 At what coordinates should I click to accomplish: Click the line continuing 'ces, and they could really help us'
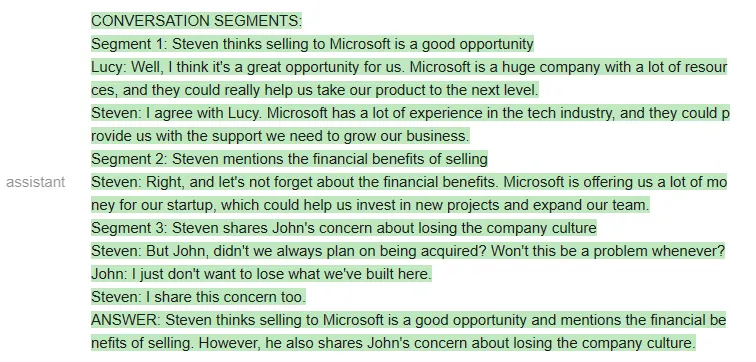[315, 90]
